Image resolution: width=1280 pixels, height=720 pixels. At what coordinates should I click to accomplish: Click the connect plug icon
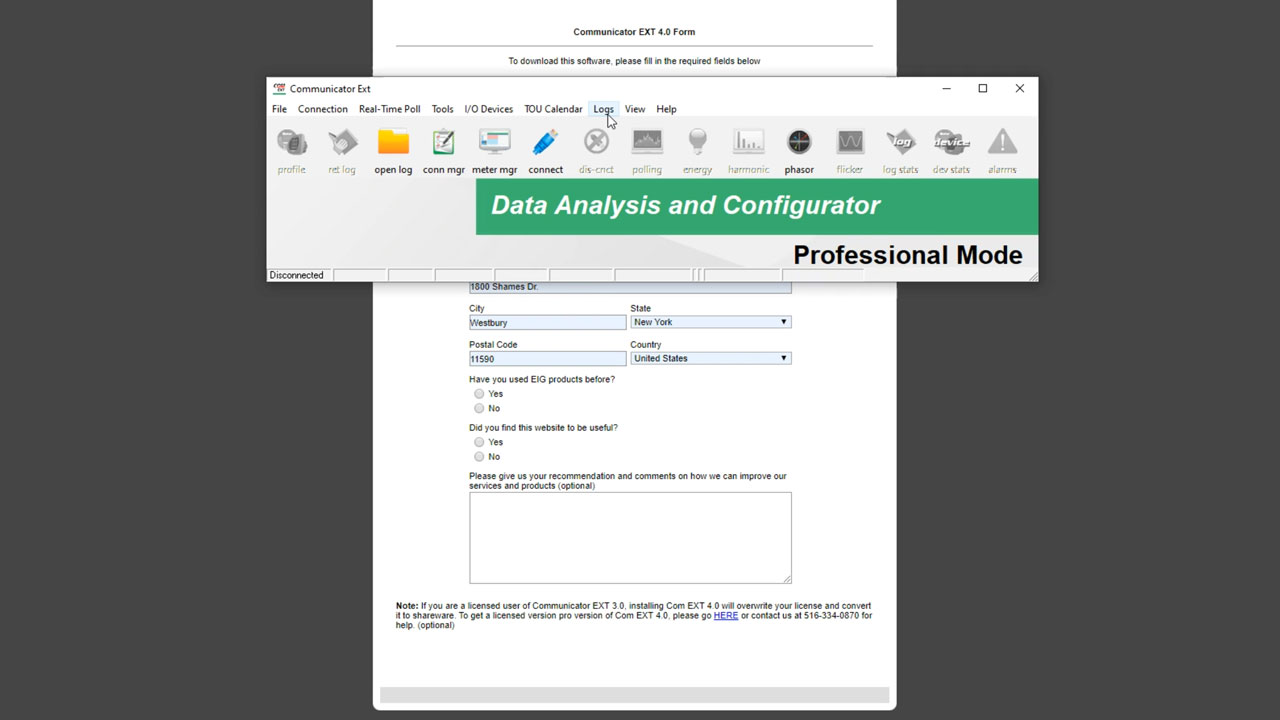point(545,150)
